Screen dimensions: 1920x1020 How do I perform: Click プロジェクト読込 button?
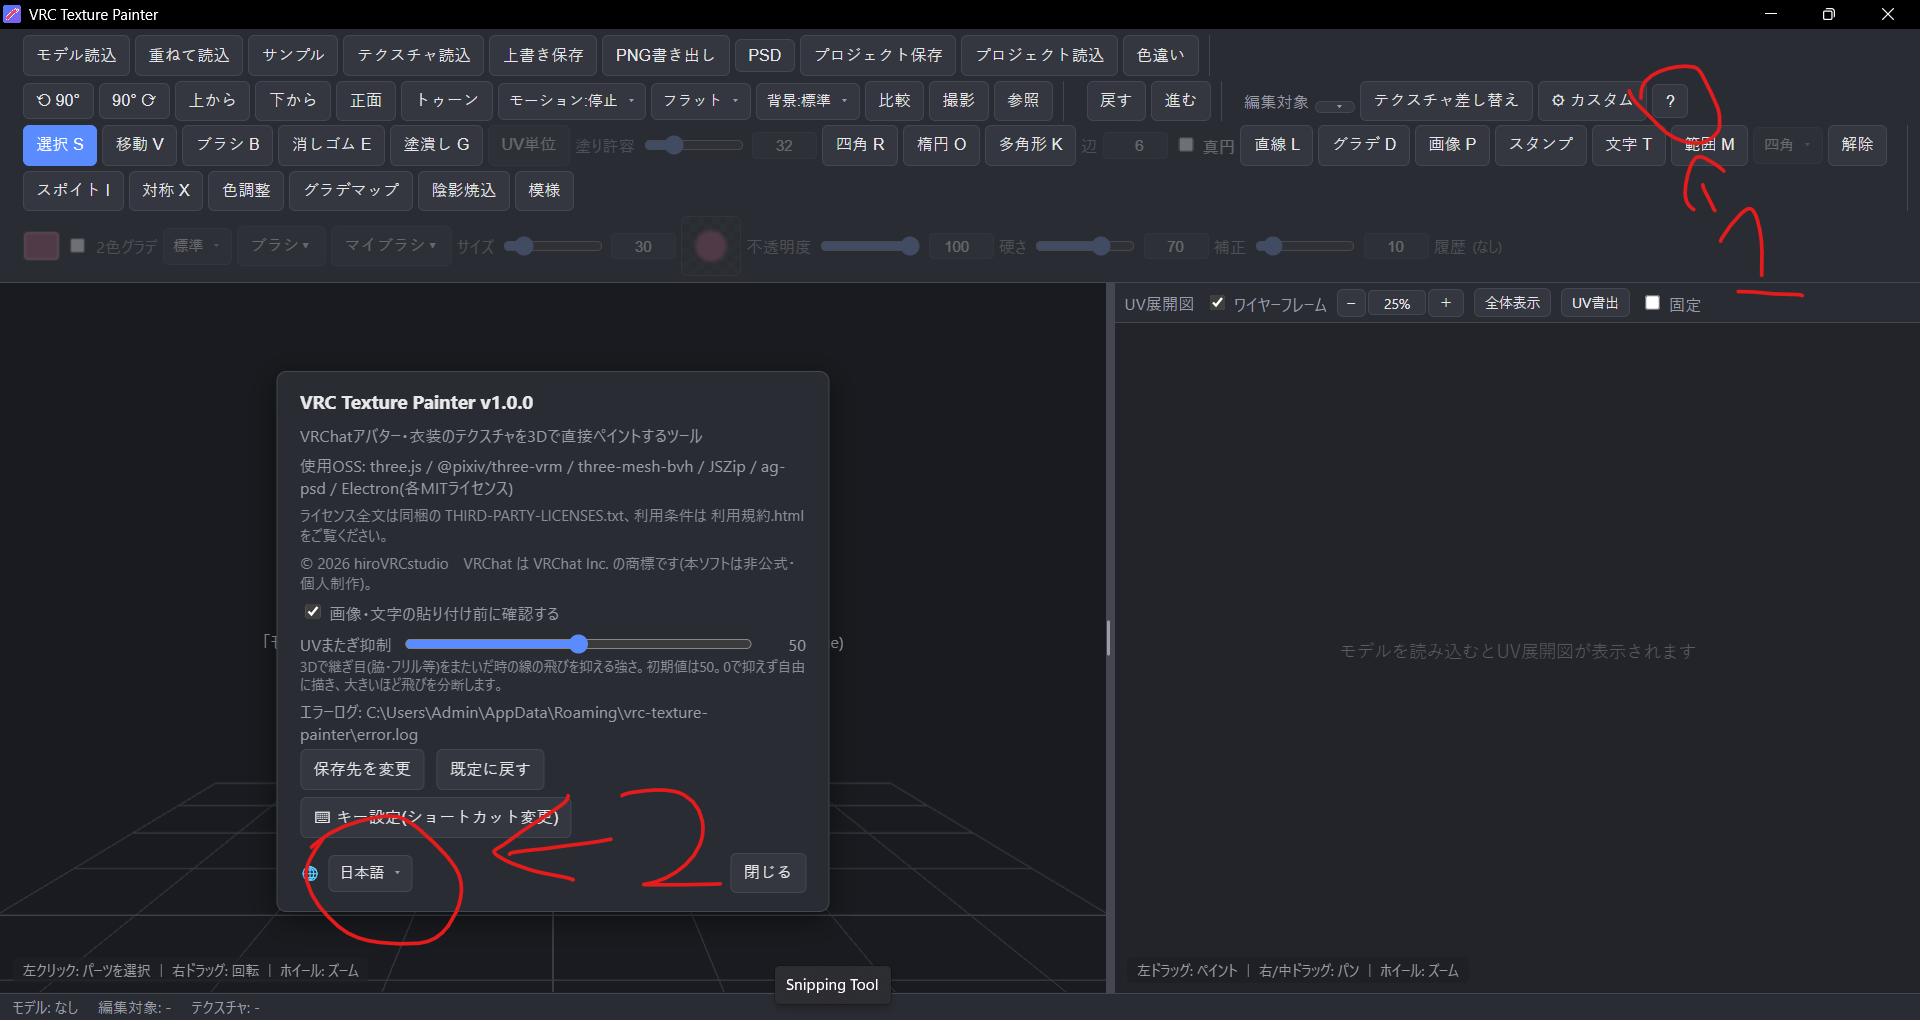1040,56
